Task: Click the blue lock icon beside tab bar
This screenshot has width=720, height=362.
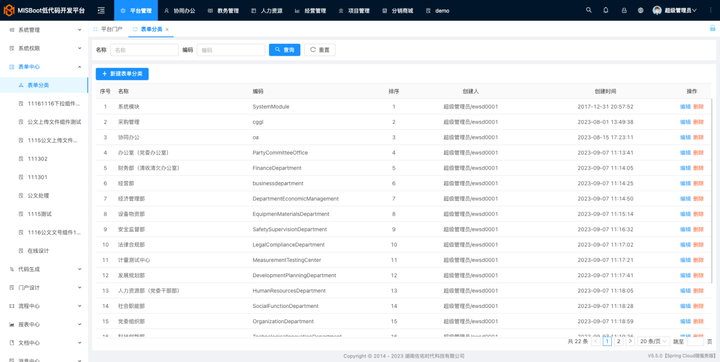Action: click(x=713, y=28)
